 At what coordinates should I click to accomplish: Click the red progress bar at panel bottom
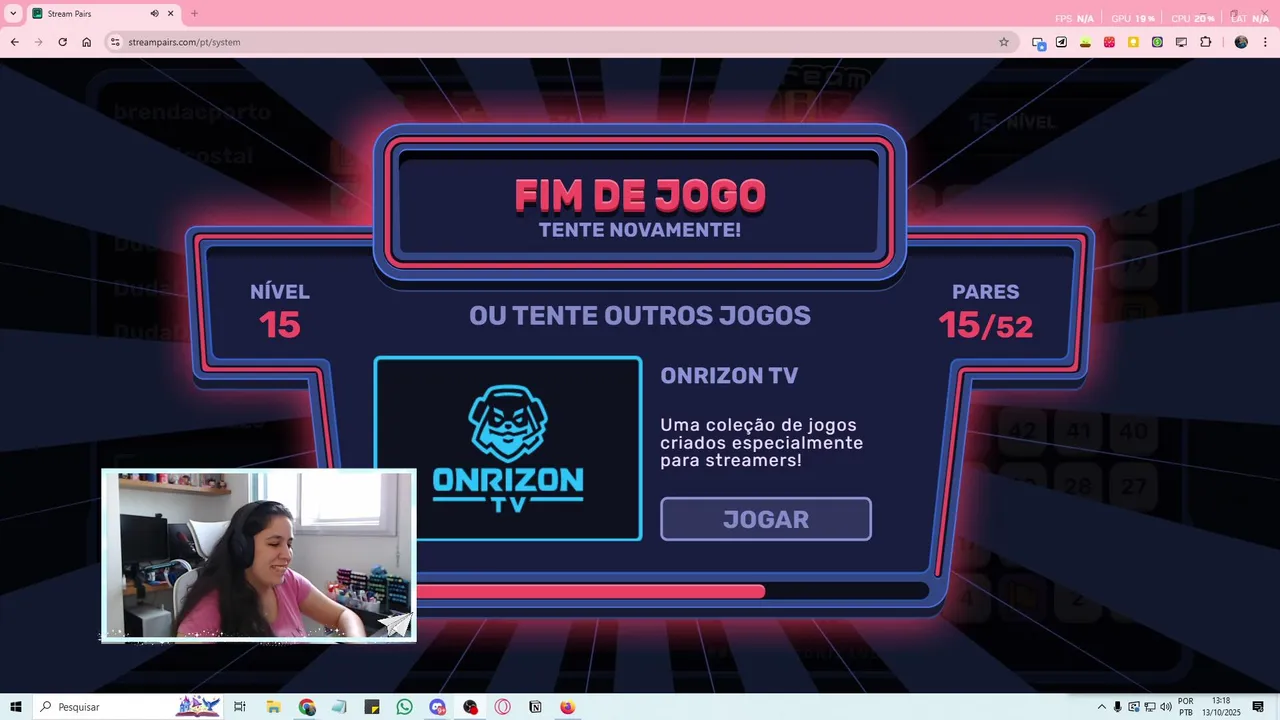tap(590, 591)
